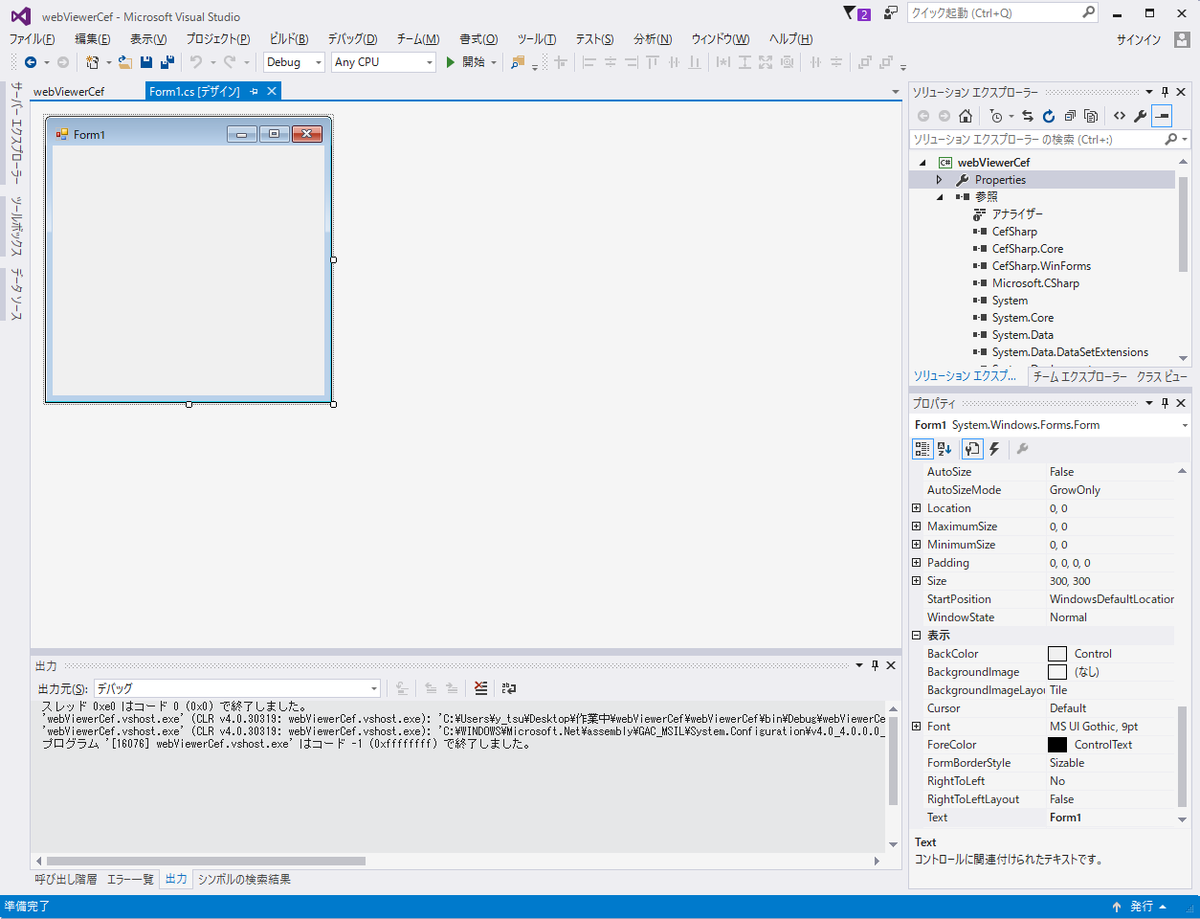Open the BackColor color swatch showing Control
Screen dimensions: 1200x919
[1056, 653]
